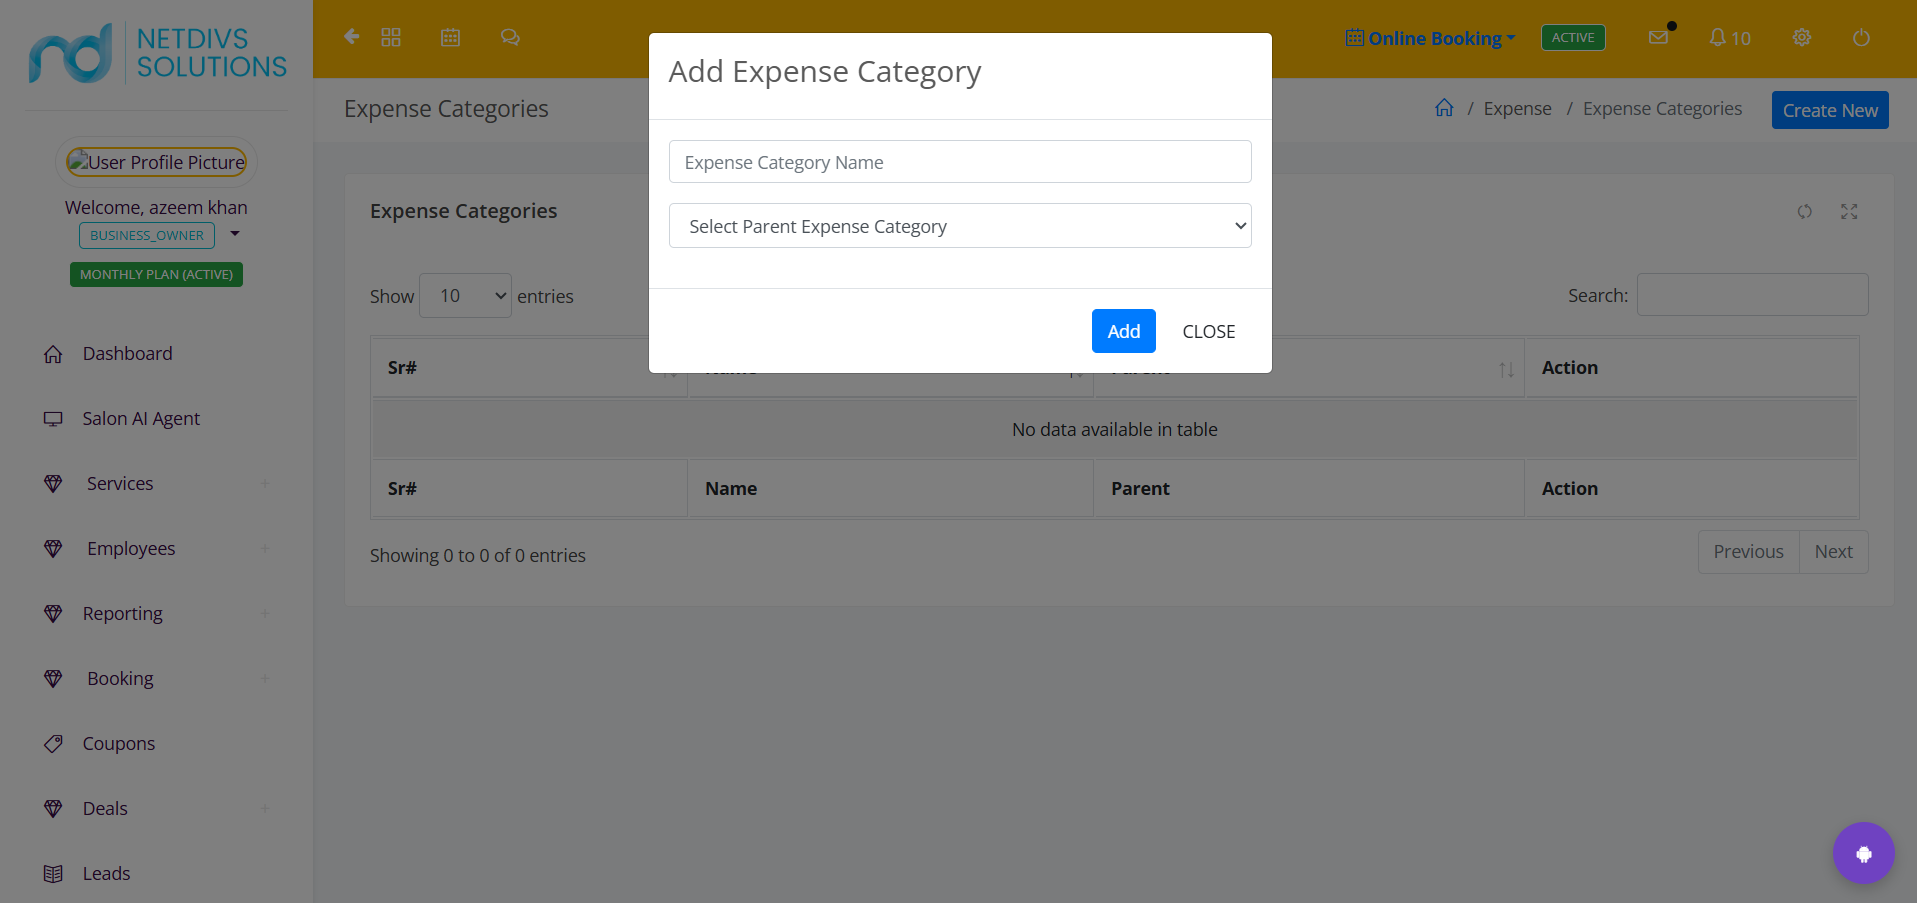
Task: Click the footer Name column label
Action: tap(731, 489)
